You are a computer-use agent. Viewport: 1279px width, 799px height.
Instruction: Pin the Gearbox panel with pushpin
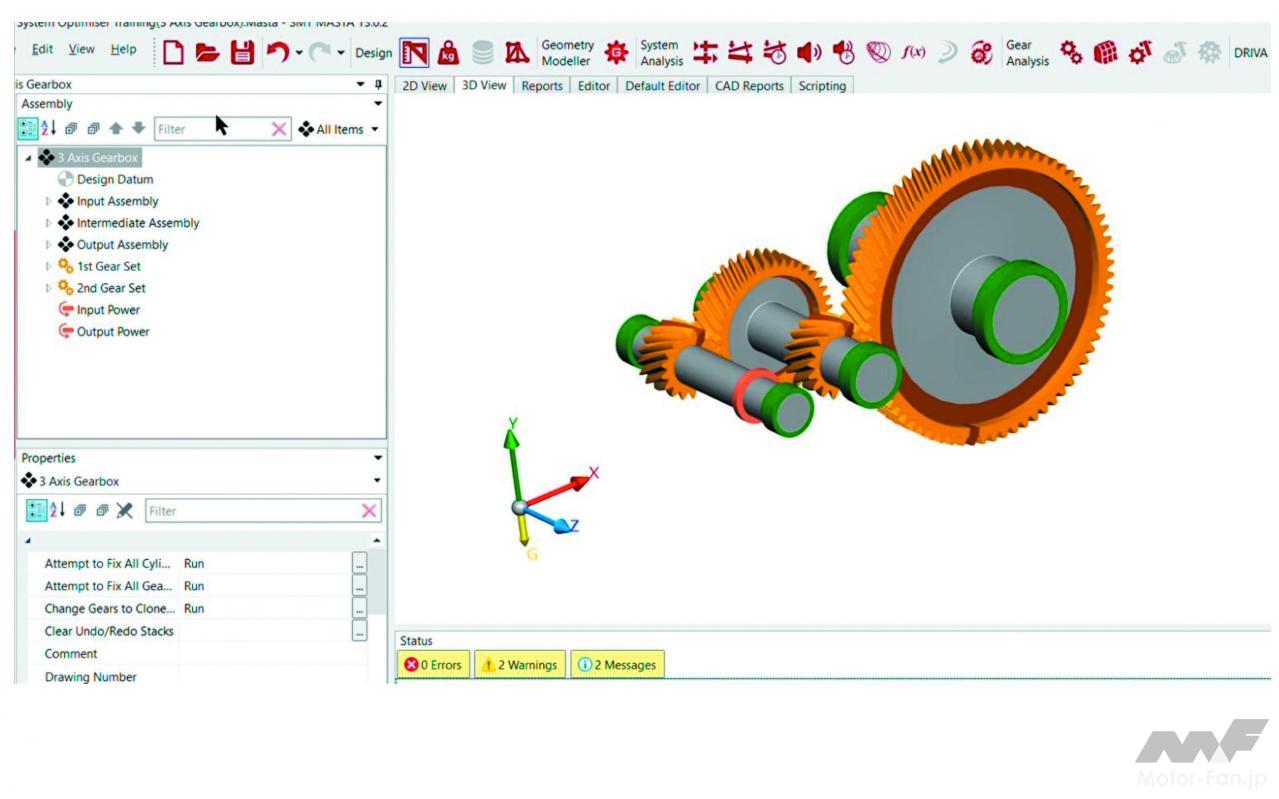(378, 85)
